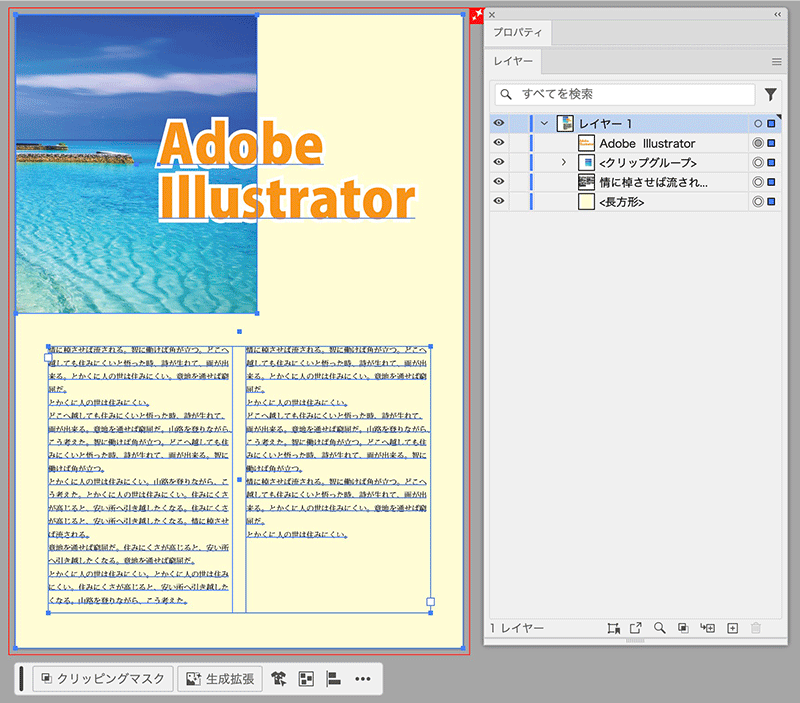Click the text object layer thumbnail
The width and height of the screenshot is (800, 703).
(x=586, y=182)
